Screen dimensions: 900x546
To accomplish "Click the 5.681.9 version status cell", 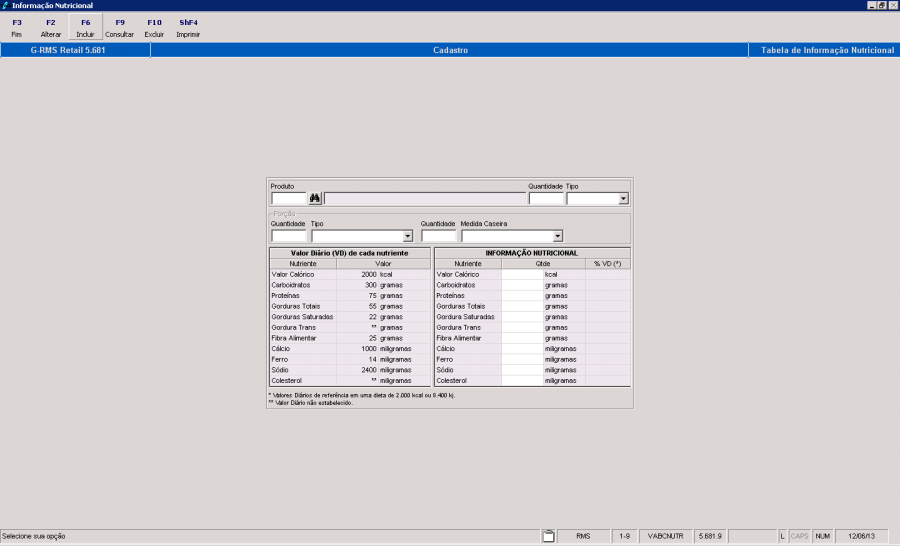I will pos(710,536).
